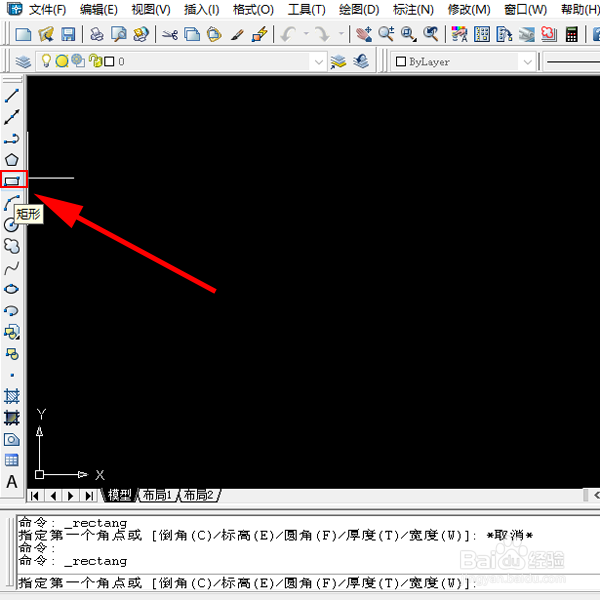Click the Cut scissors icon
The height and width of the screenshot is (600, 600).
point(170,34)
